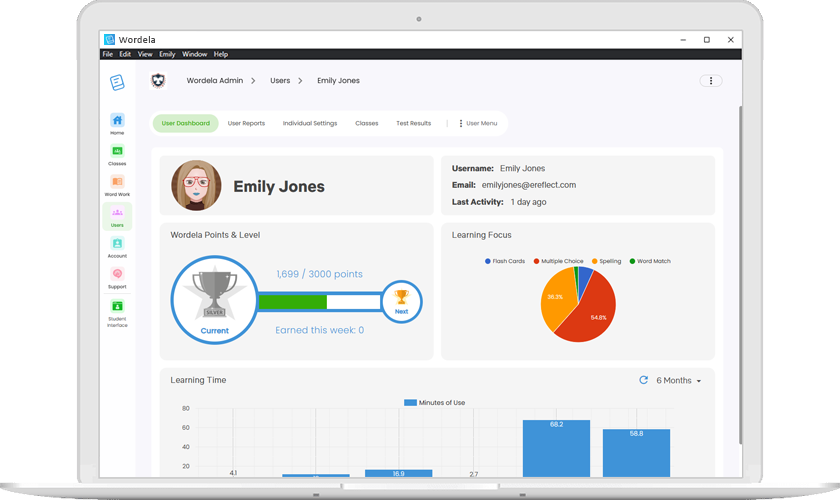Open the Window menu
The width and height of the screenshot is (840, 500).
pos(194,54)
